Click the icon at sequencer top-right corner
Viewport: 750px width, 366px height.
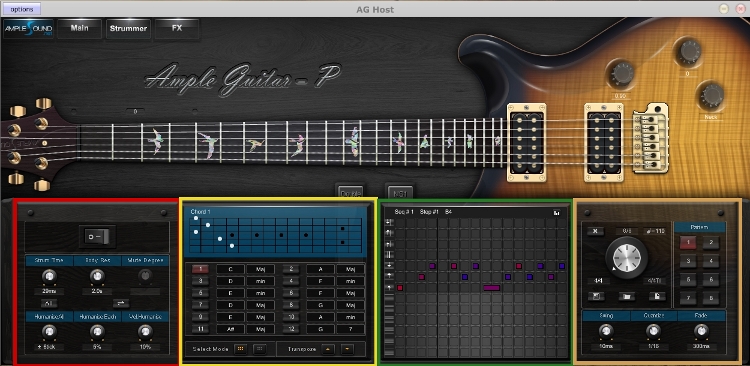557,212
